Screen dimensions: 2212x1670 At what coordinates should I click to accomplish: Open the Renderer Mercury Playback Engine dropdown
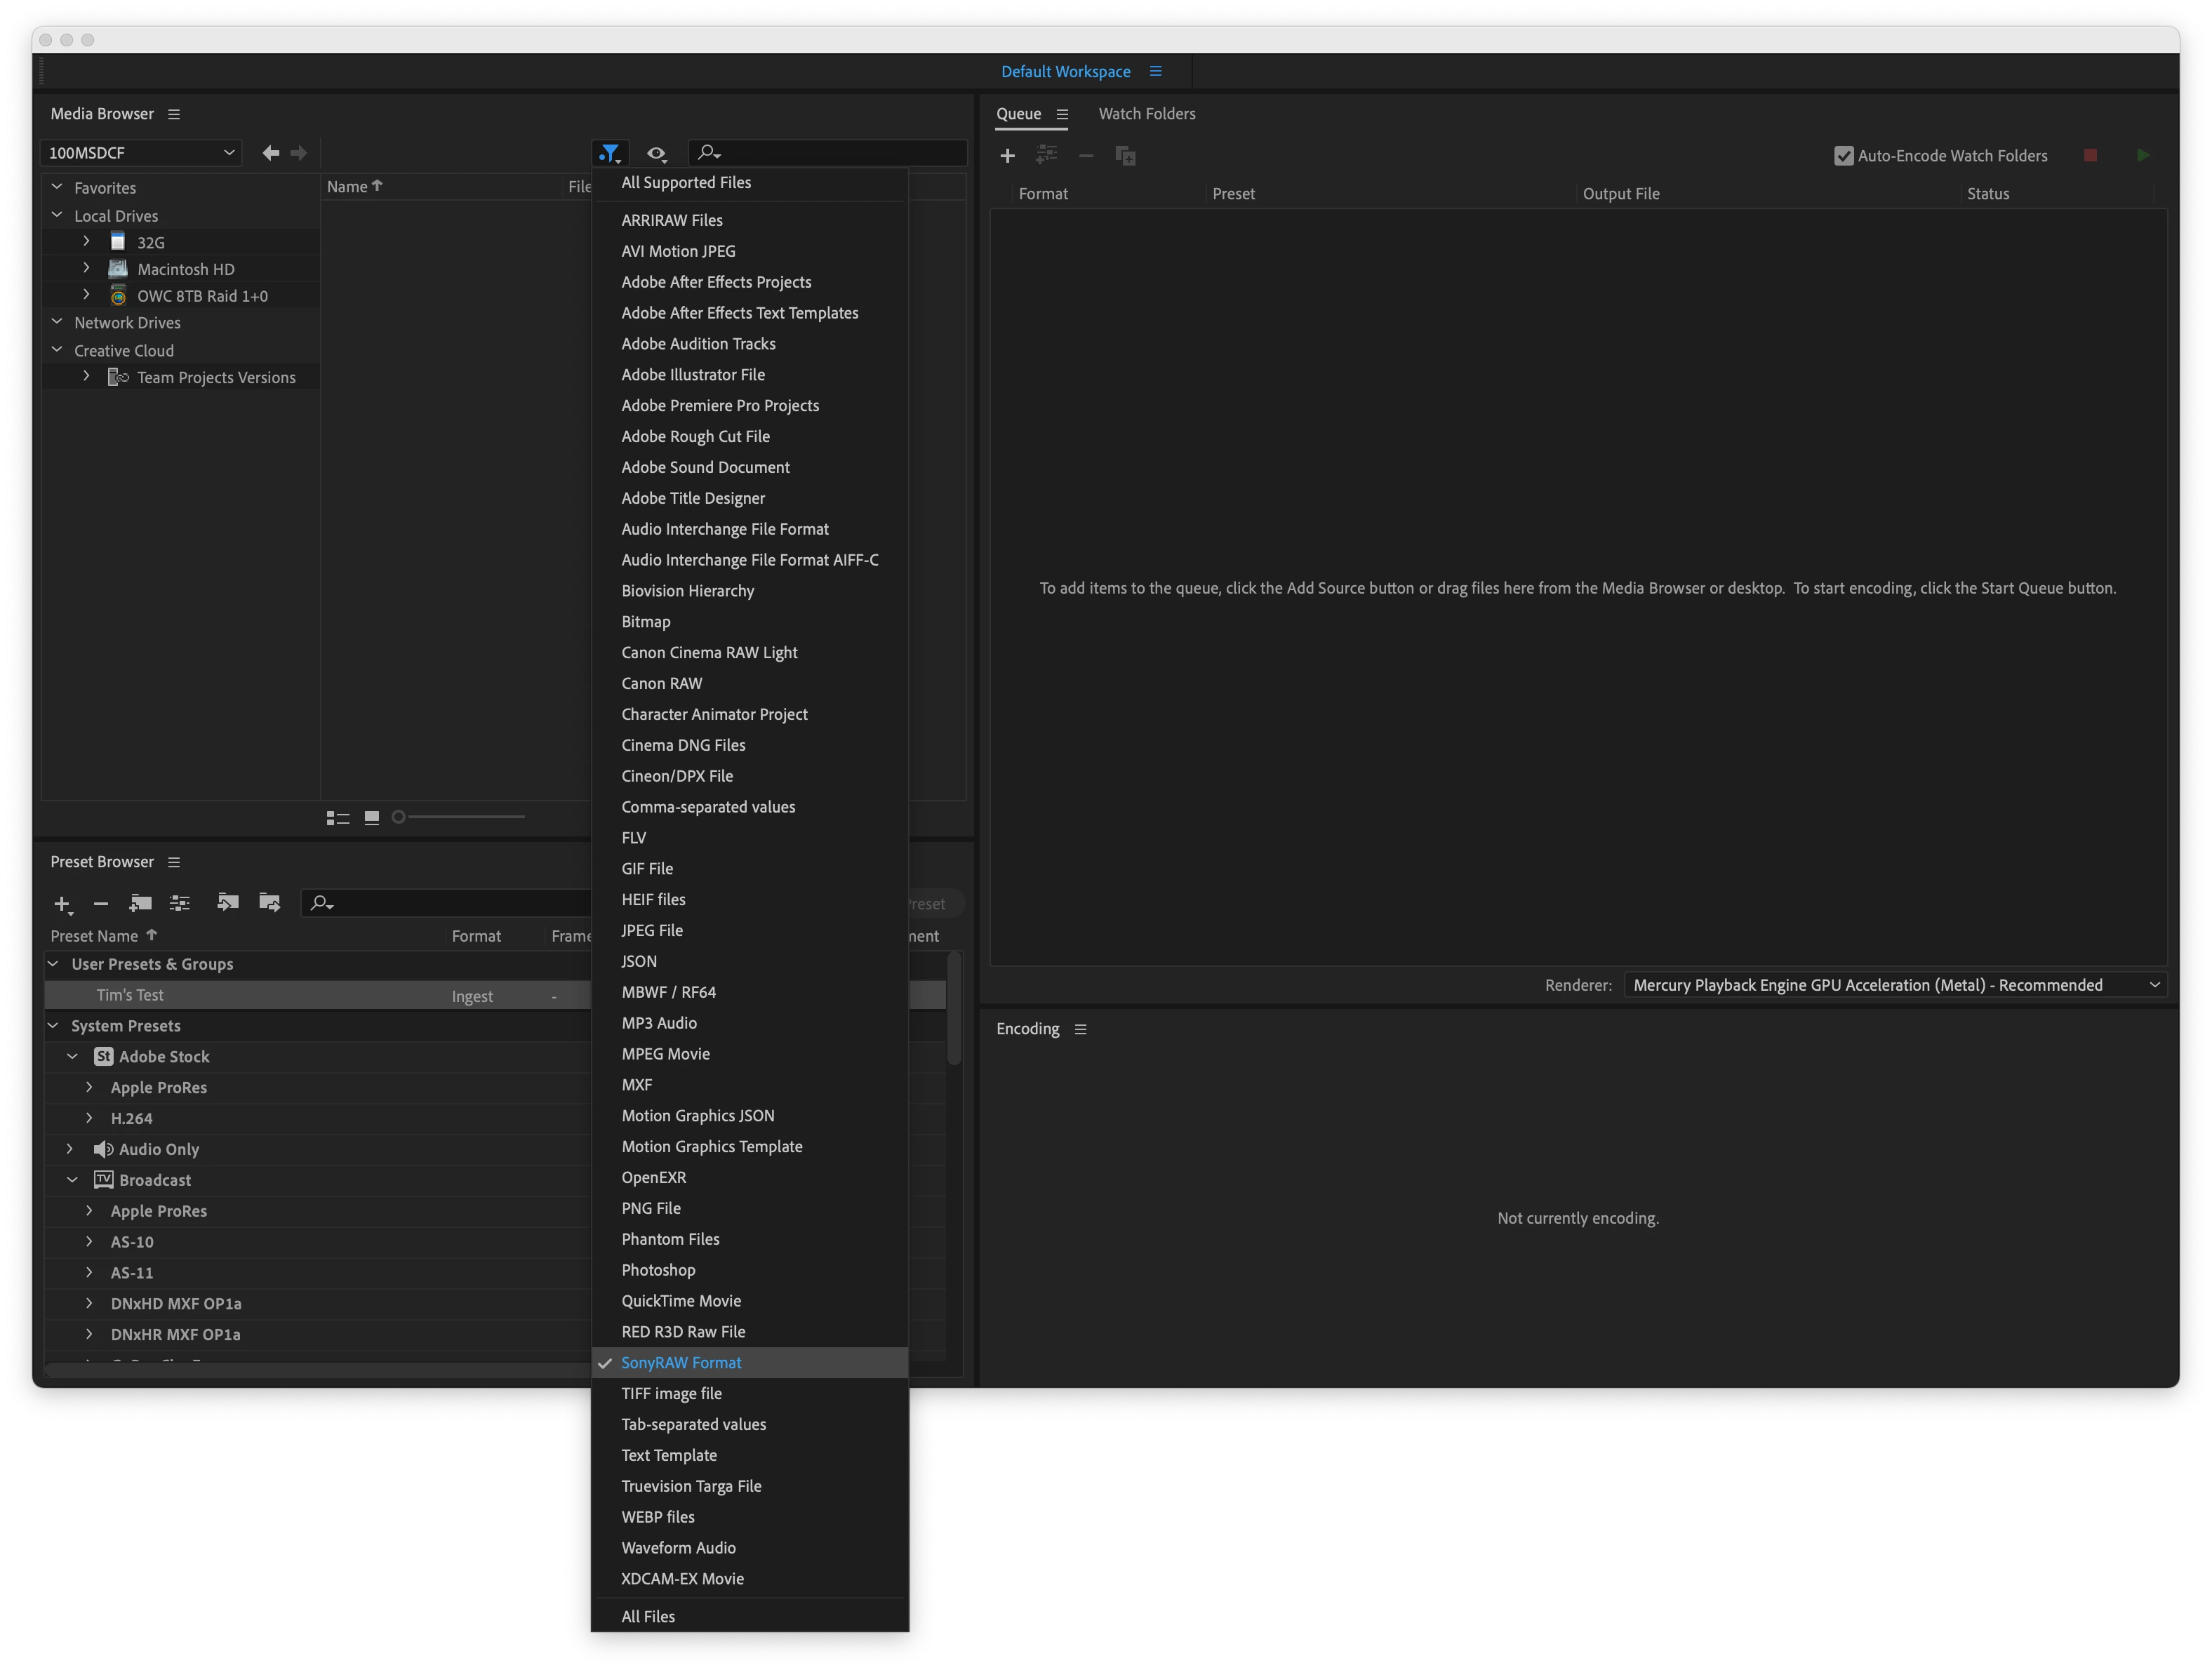tap(1894, 985)
